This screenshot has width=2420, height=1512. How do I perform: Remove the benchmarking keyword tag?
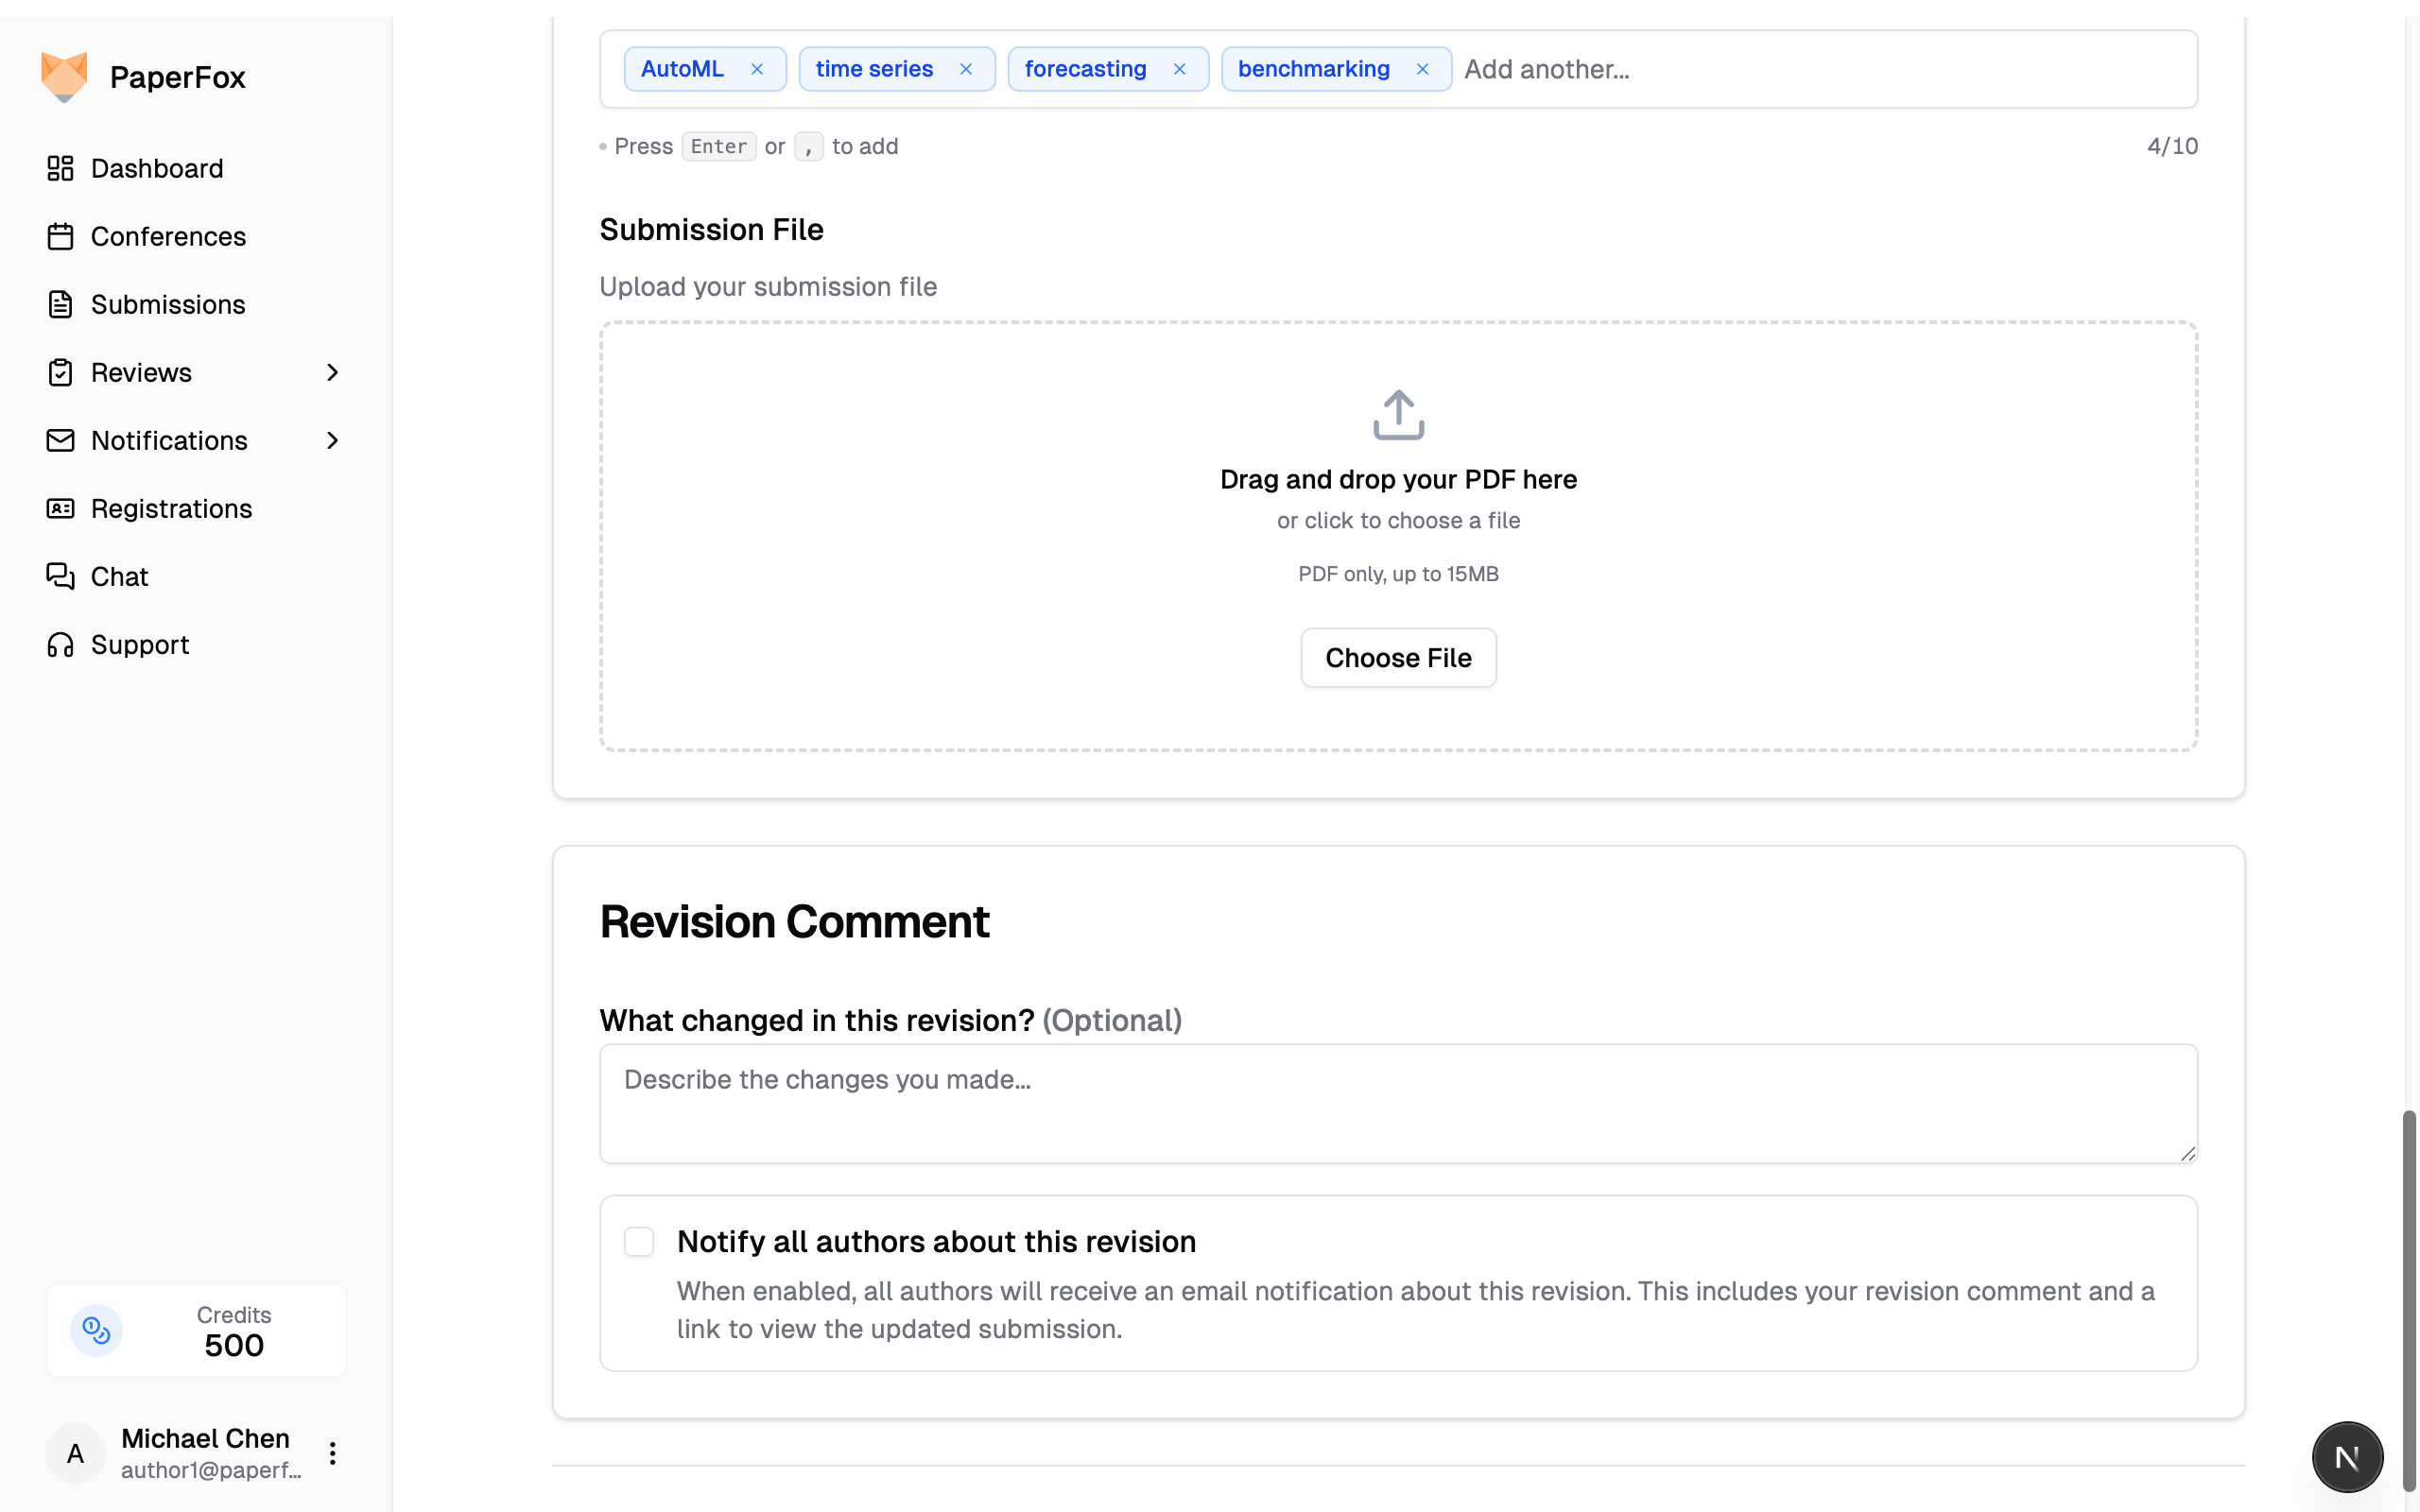coord(1422,69)
